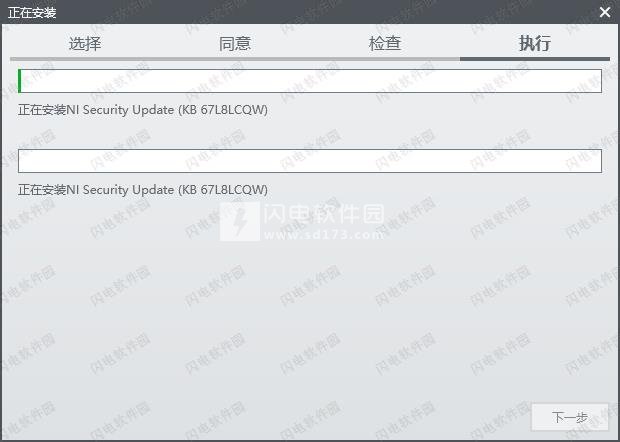Click the lightning bolt watermark logo

point(240,221)
